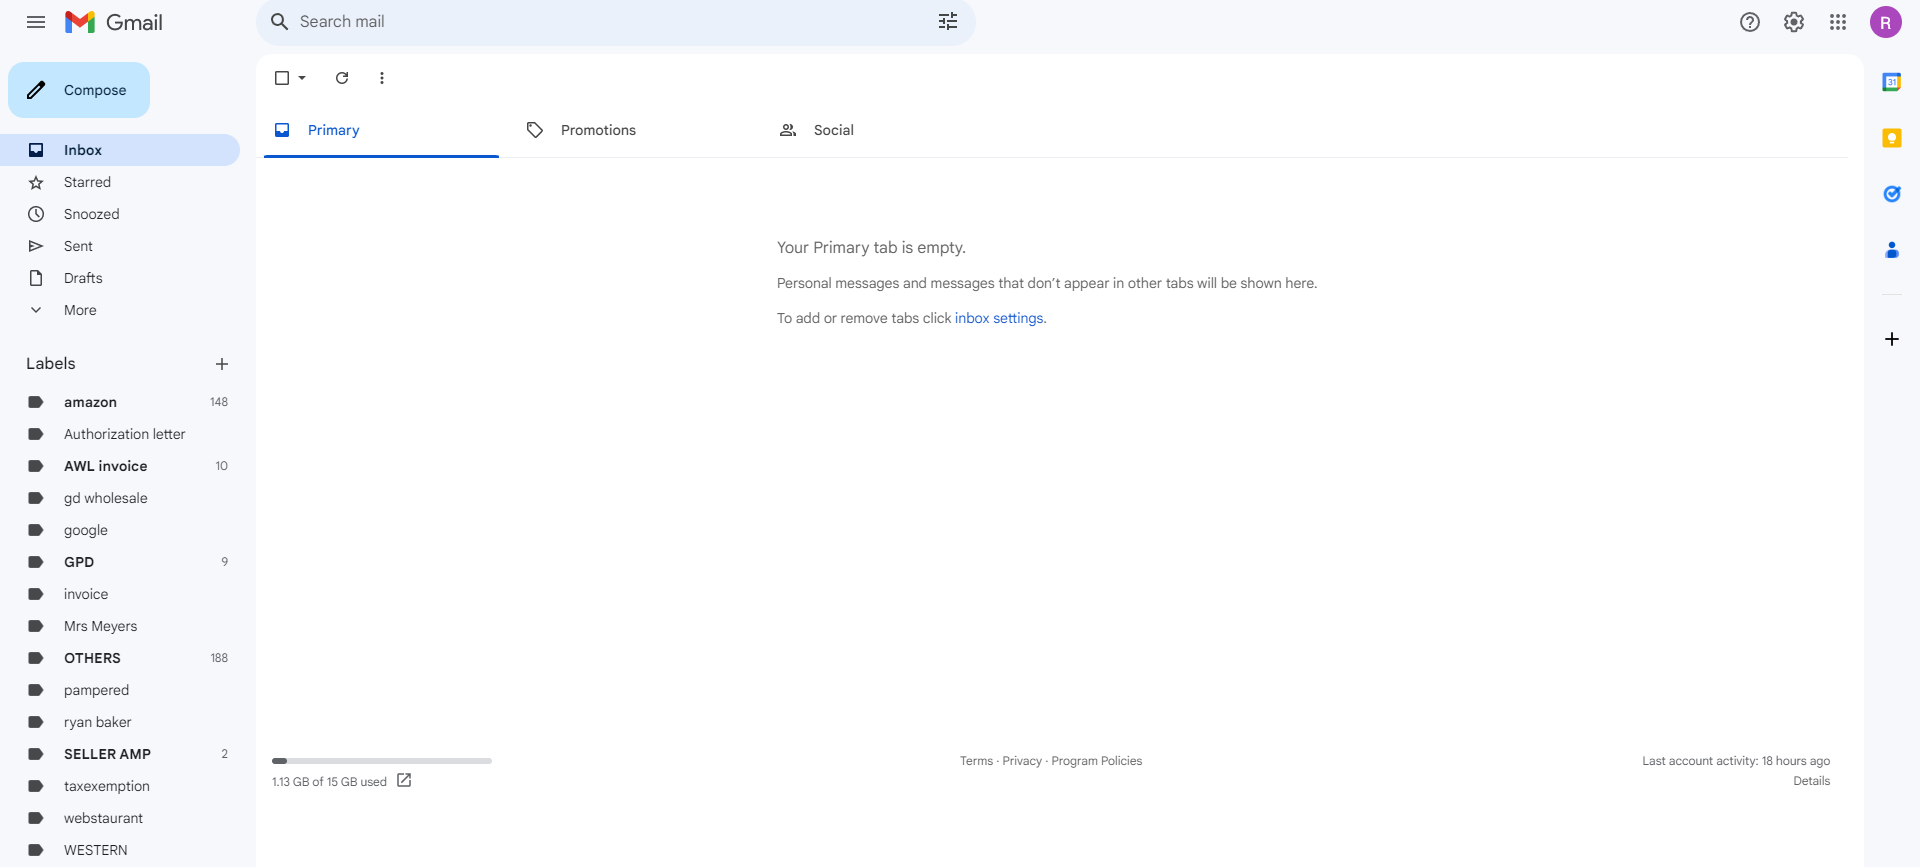Open the SELLER AMP label
Screen dimensions: 1920x867
pyautogui.click(x=120, y=754)
